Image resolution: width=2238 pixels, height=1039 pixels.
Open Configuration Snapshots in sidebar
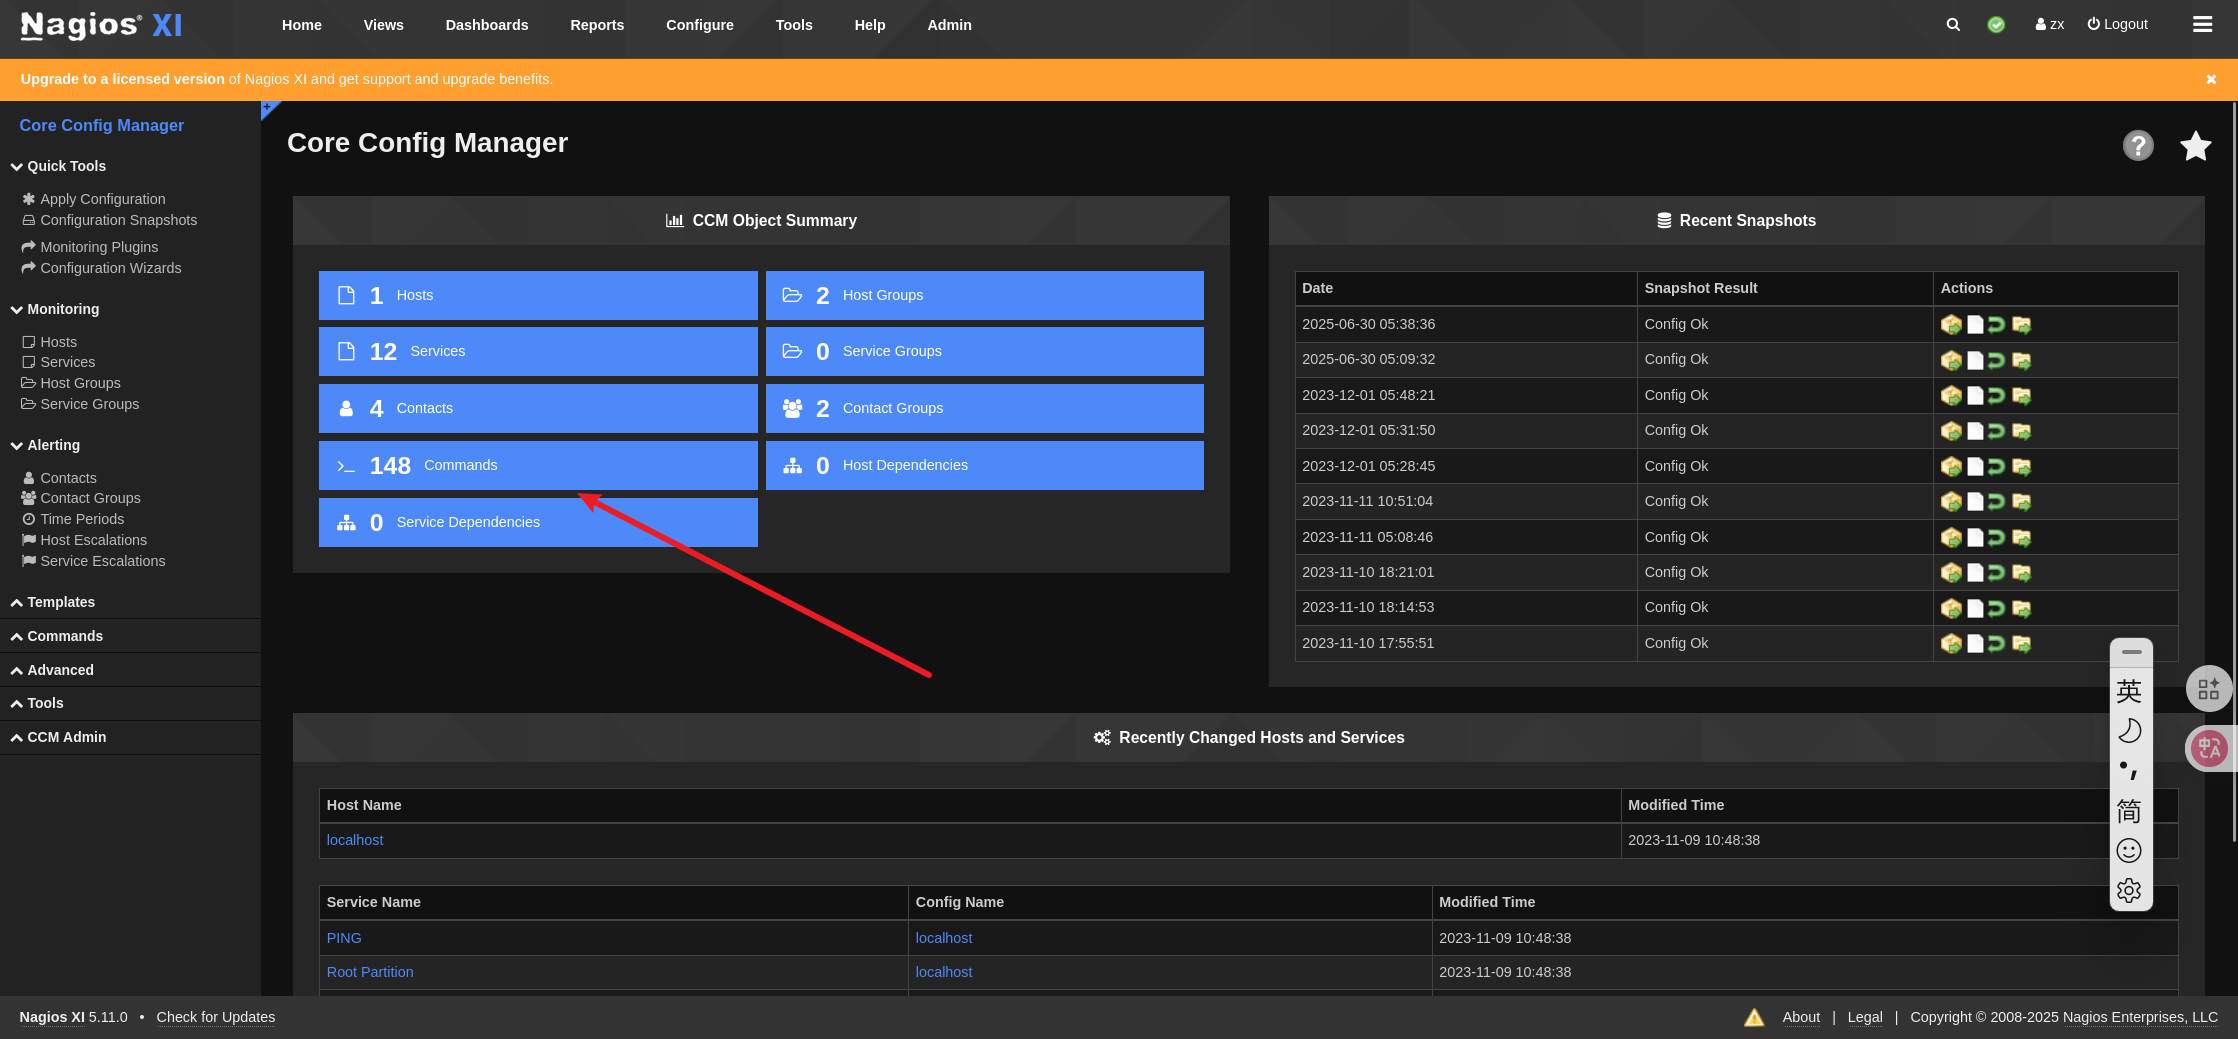click(118, 220)
